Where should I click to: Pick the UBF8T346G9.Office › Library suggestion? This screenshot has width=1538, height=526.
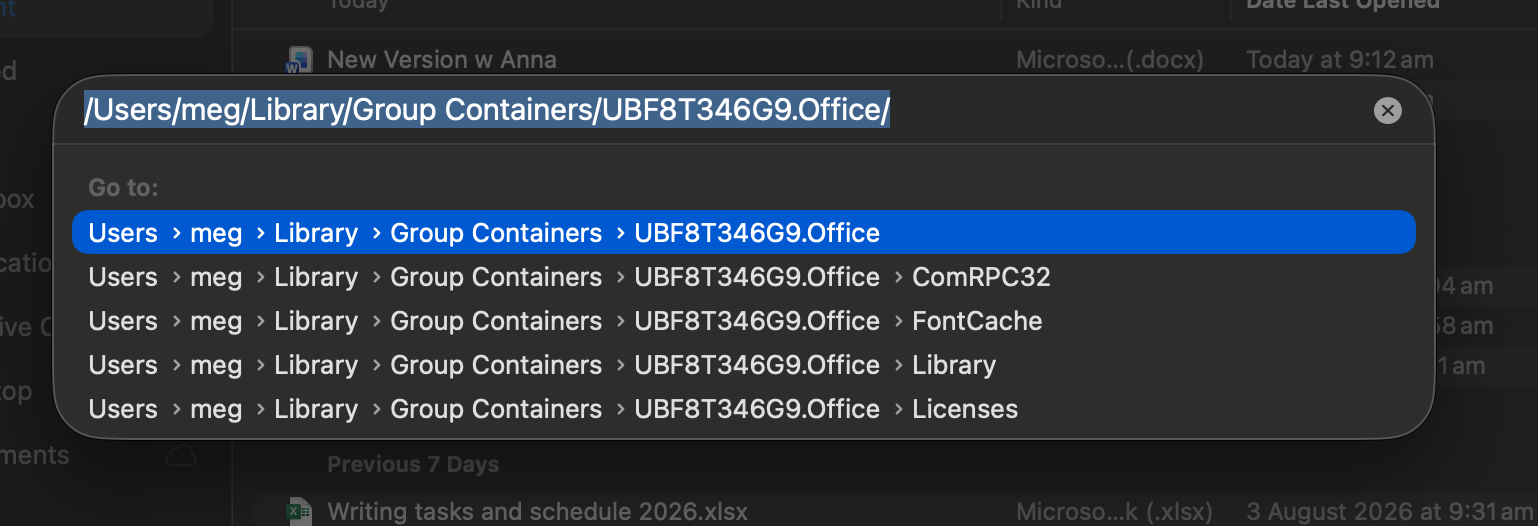(744, 365)
